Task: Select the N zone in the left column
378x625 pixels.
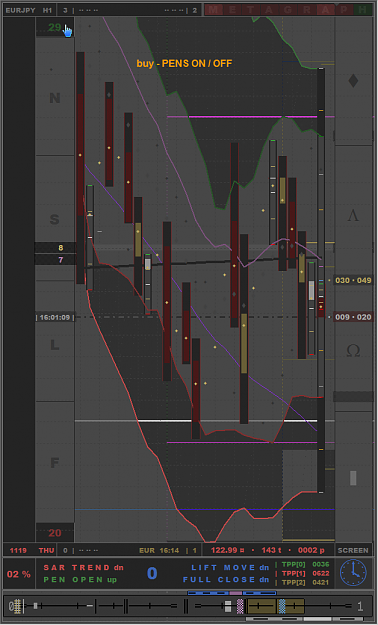Action: 55,98
